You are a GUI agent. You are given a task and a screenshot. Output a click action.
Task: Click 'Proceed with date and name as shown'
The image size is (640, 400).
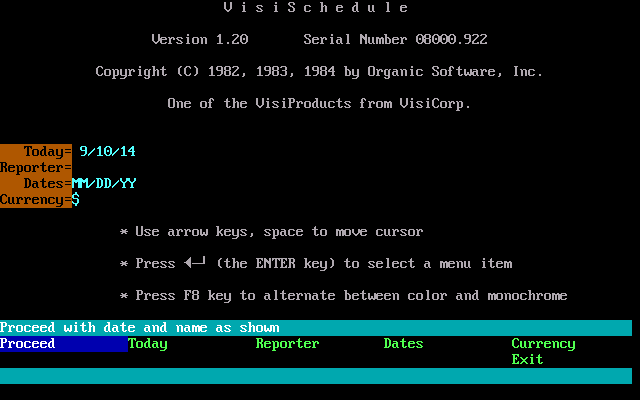pyautogui.click(x=140, y=327)
